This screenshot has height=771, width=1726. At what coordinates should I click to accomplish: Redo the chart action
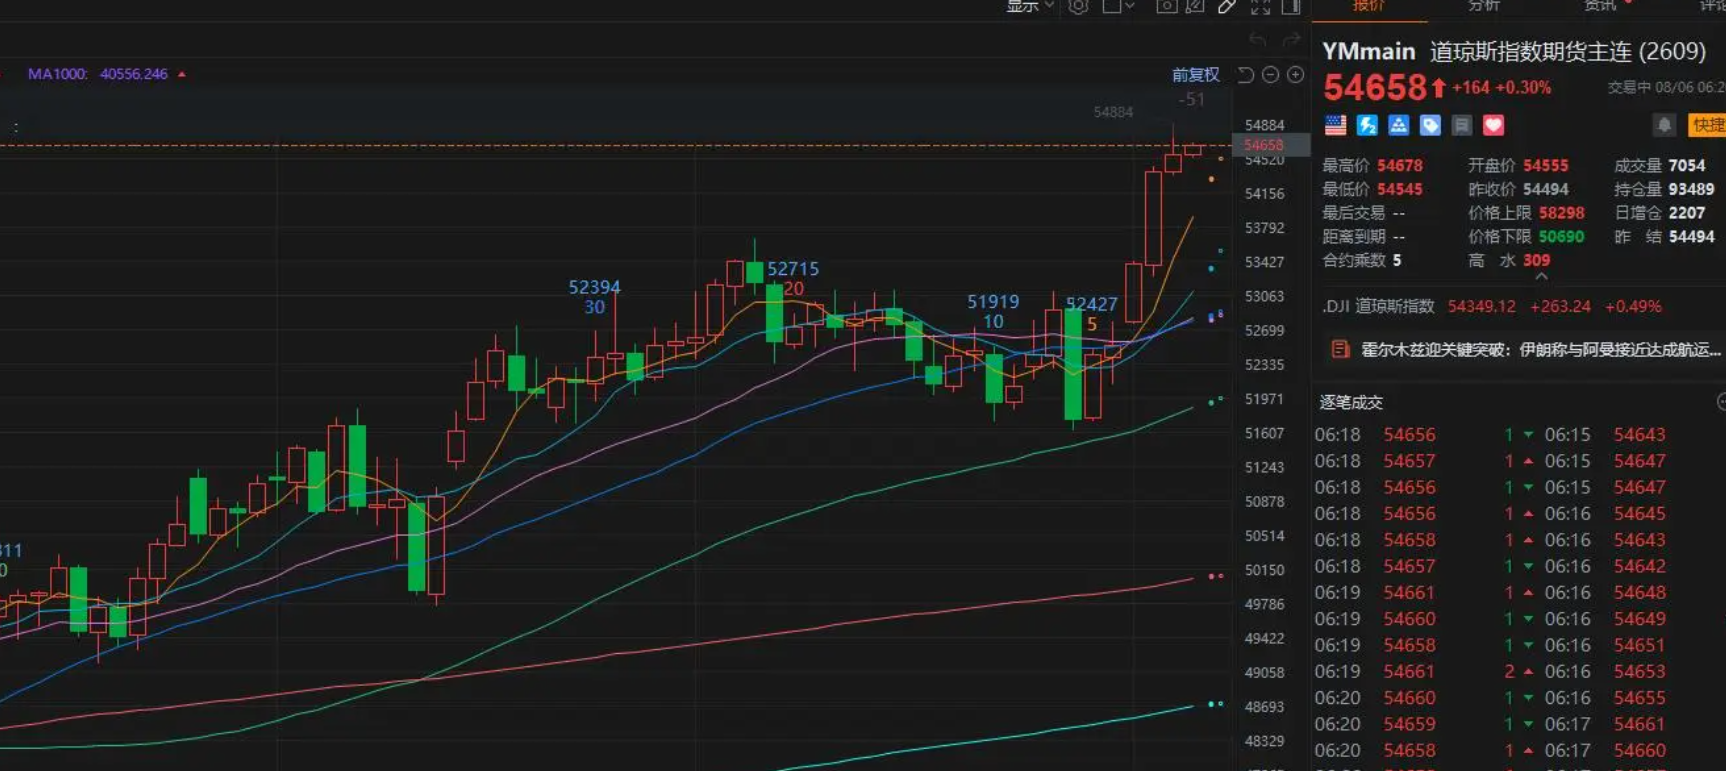pos(1291,40)
